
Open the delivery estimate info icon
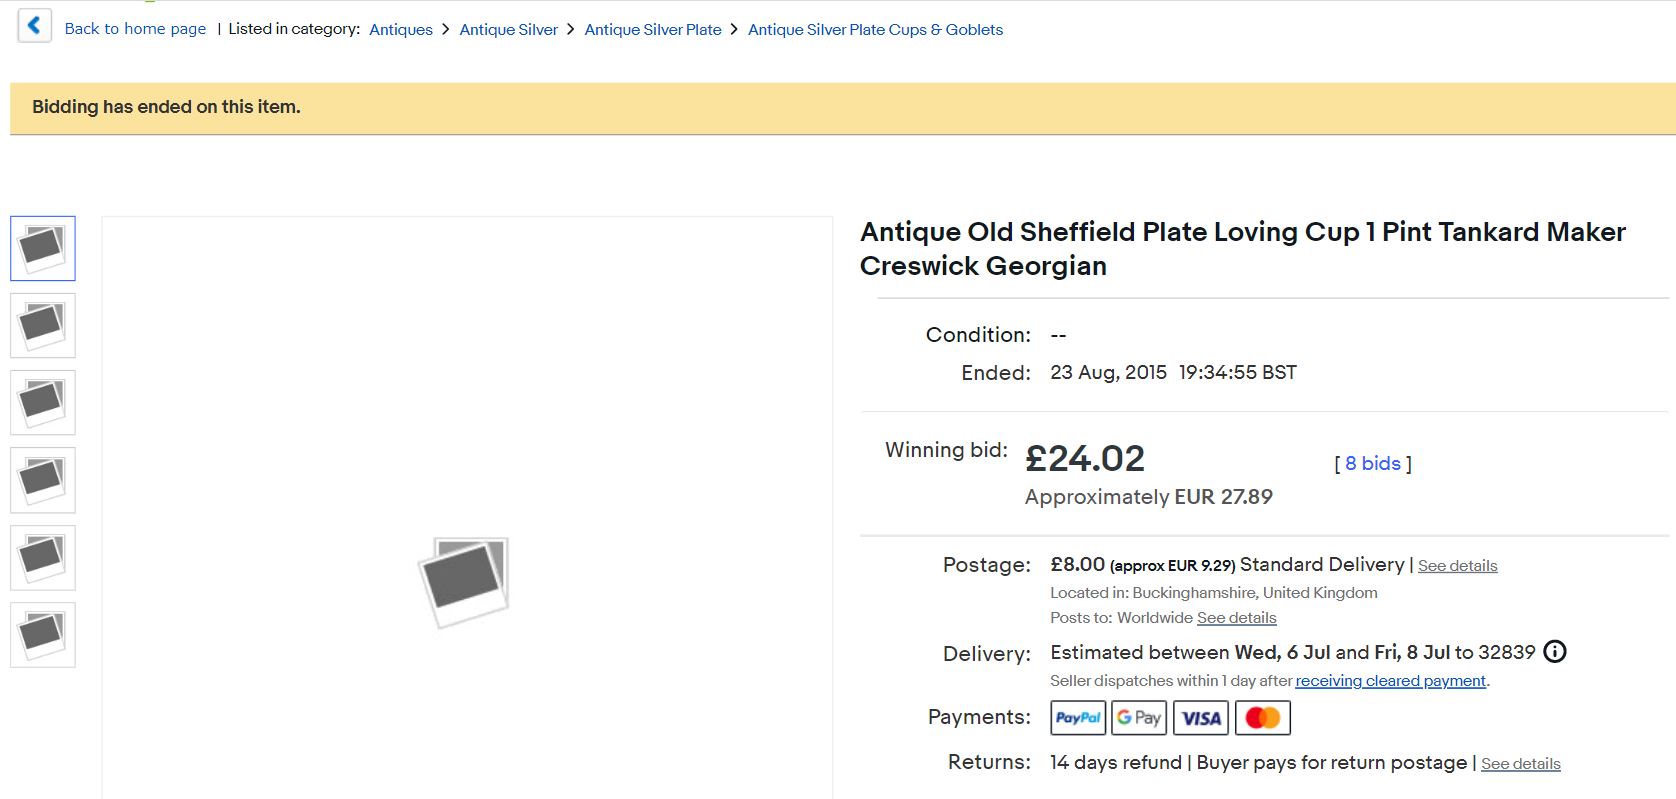[1555, 652]
